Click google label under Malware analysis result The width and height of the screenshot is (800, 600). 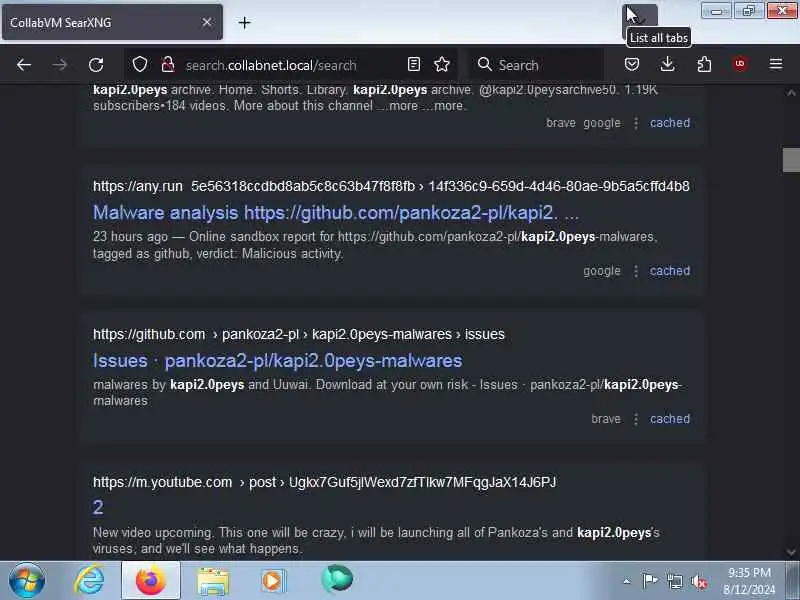602,271
